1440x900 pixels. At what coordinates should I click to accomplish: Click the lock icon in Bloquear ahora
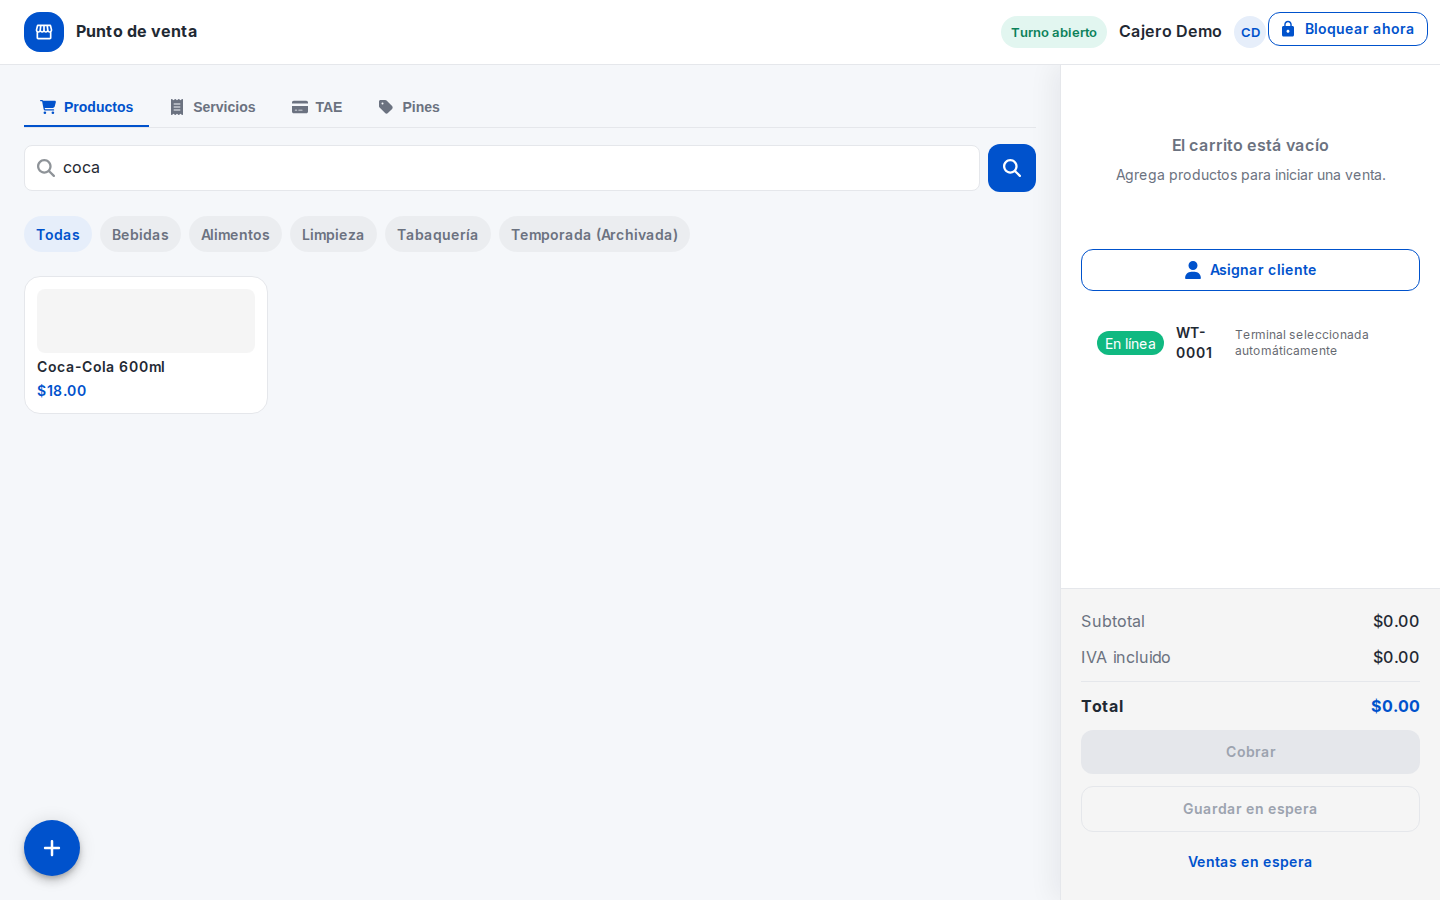[1288, 29]
